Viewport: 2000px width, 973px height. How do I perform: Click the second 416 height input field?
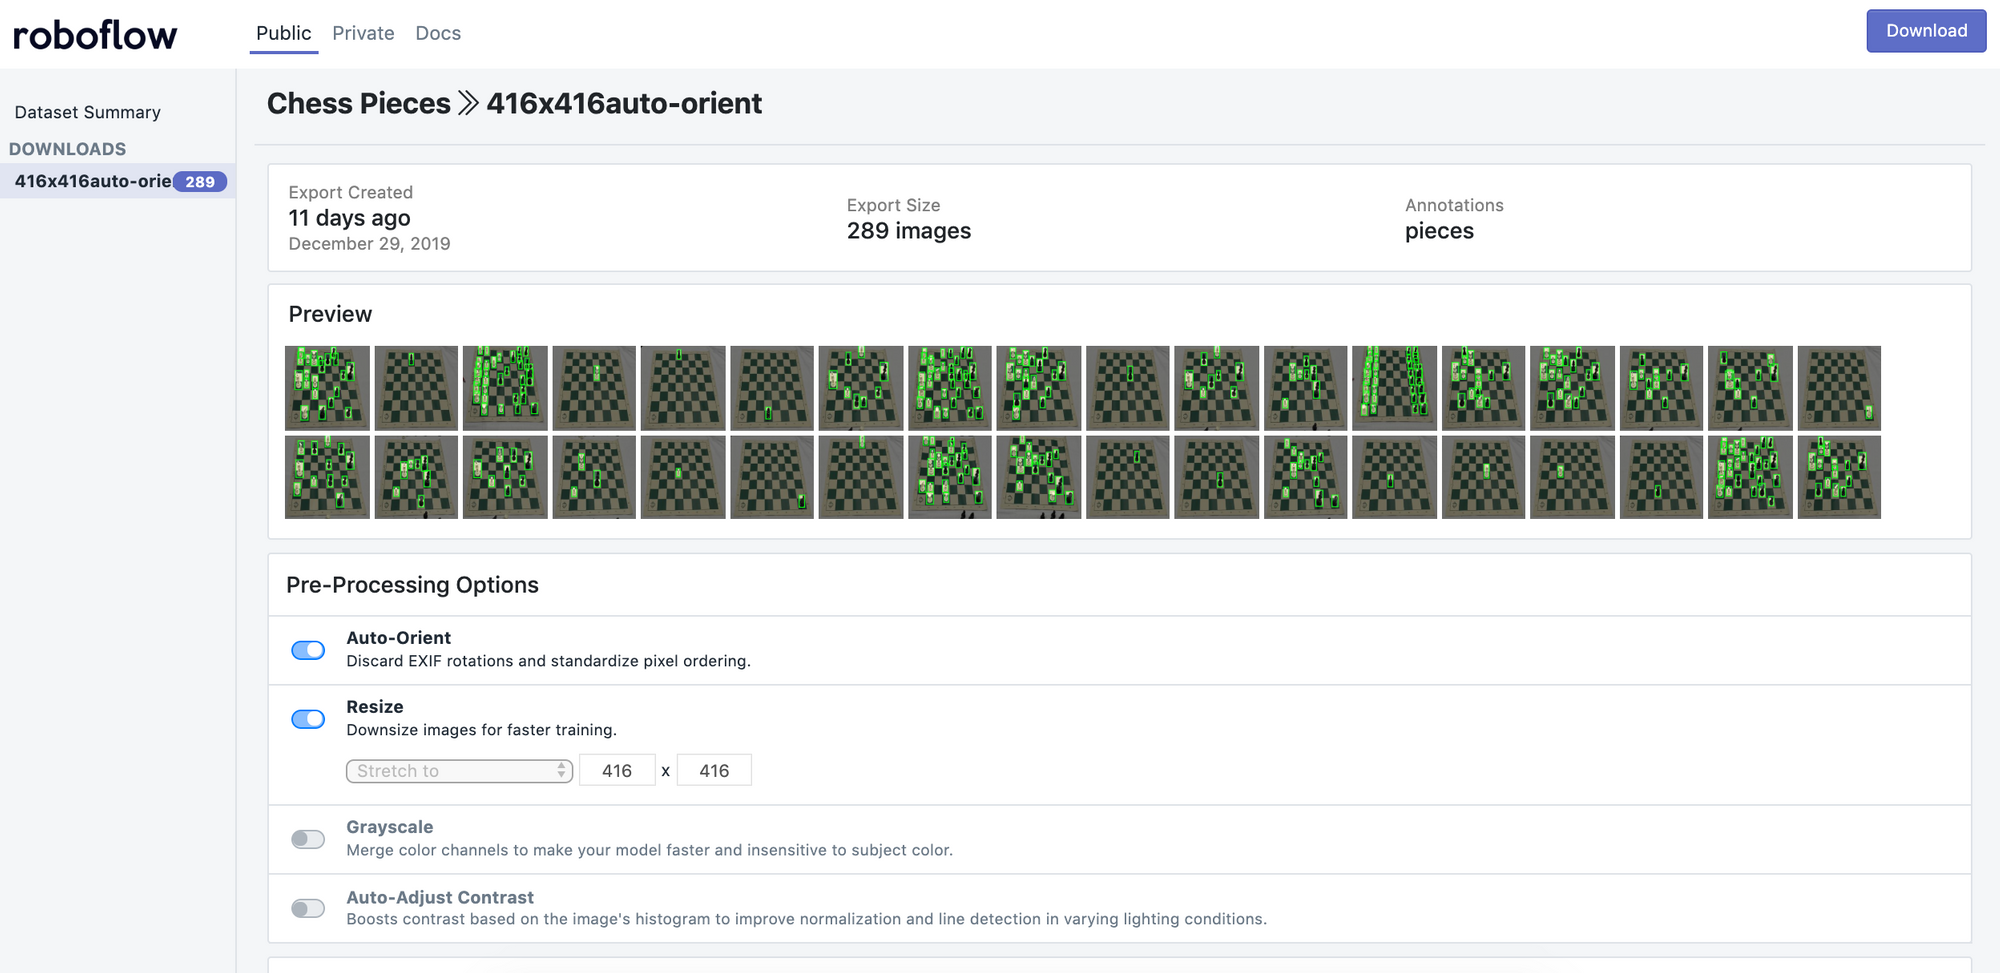[714, 769]
